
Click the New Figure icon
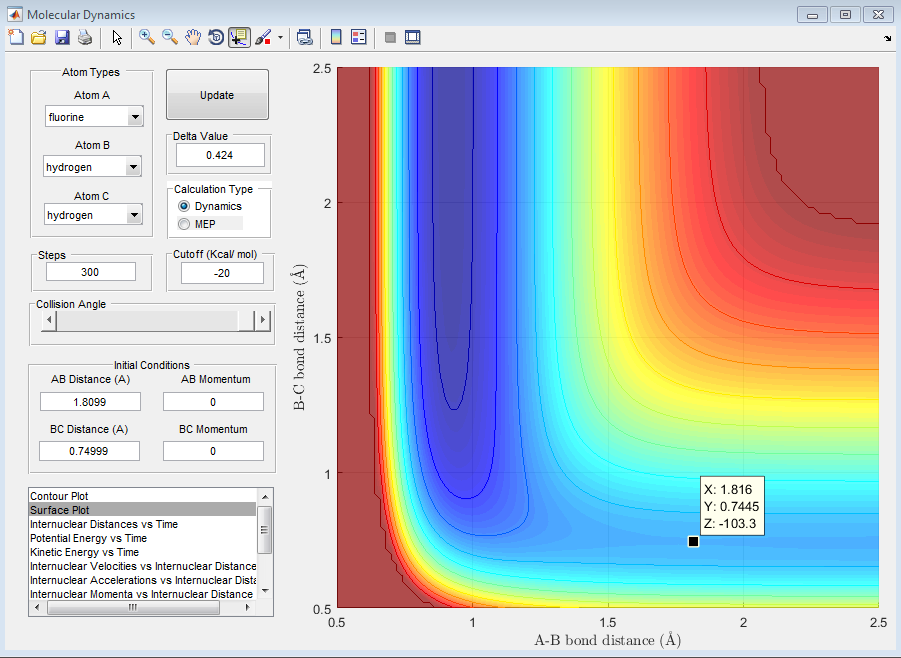15,37
